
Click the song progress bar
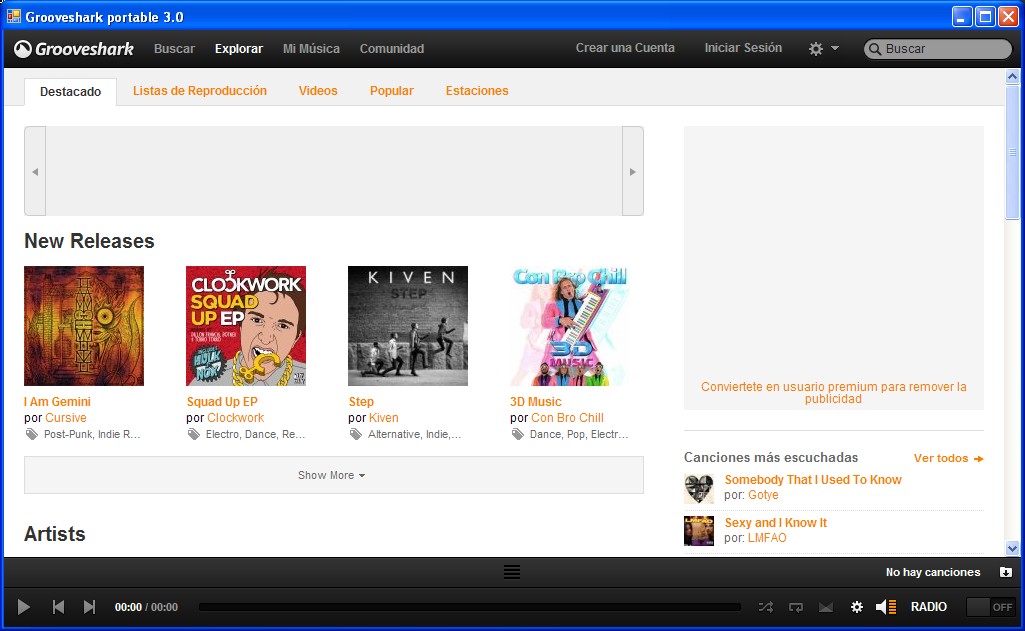[469, 607]
